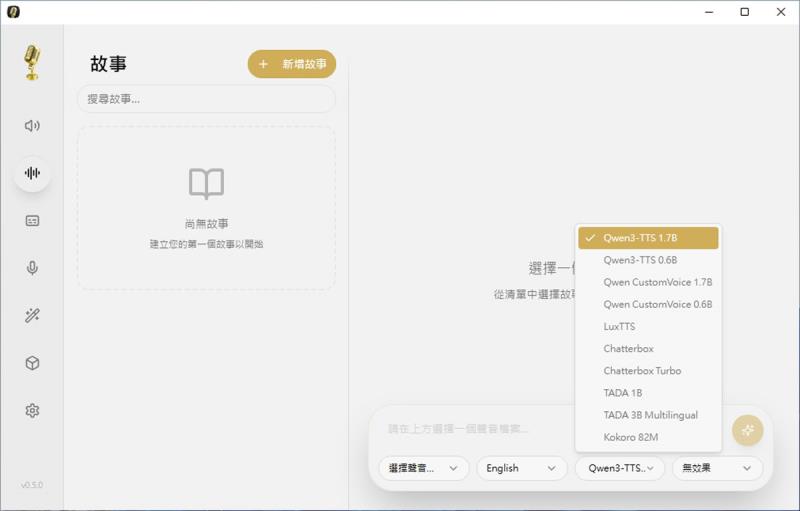Screen dimensions: 800x511
Task: Focus the 搜尋故事 search field
Action: [206, 99]
